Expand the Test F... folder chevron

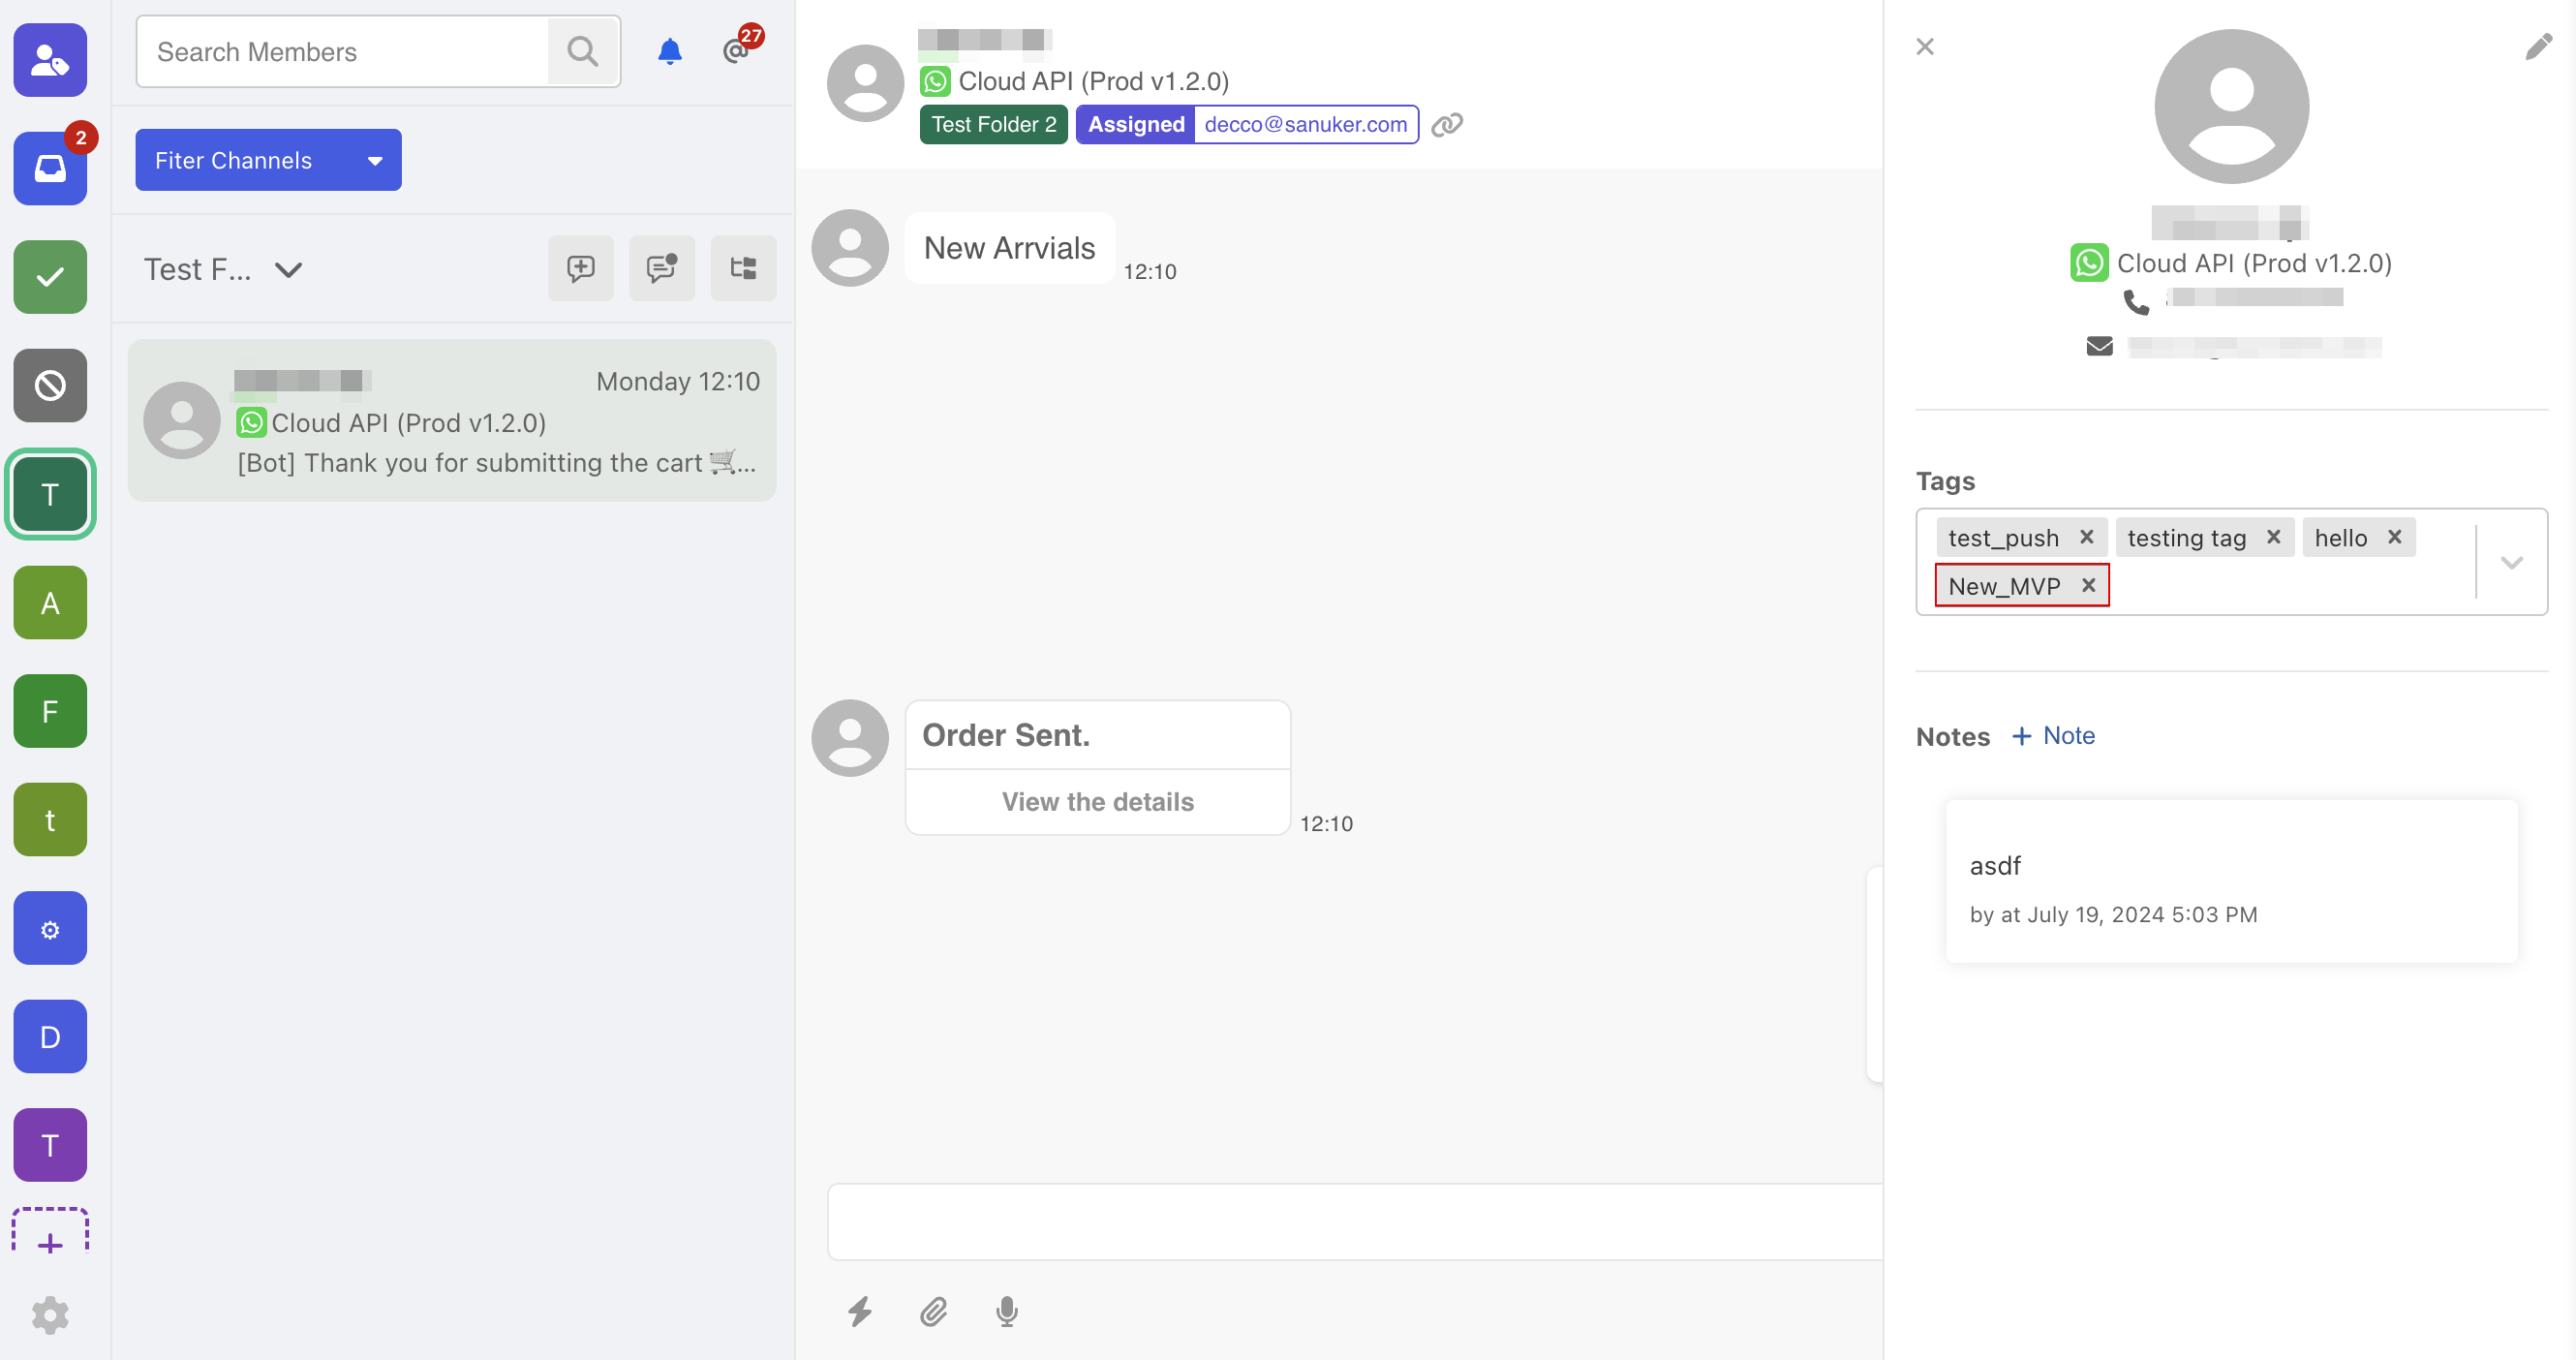click(x=289, y=269)
